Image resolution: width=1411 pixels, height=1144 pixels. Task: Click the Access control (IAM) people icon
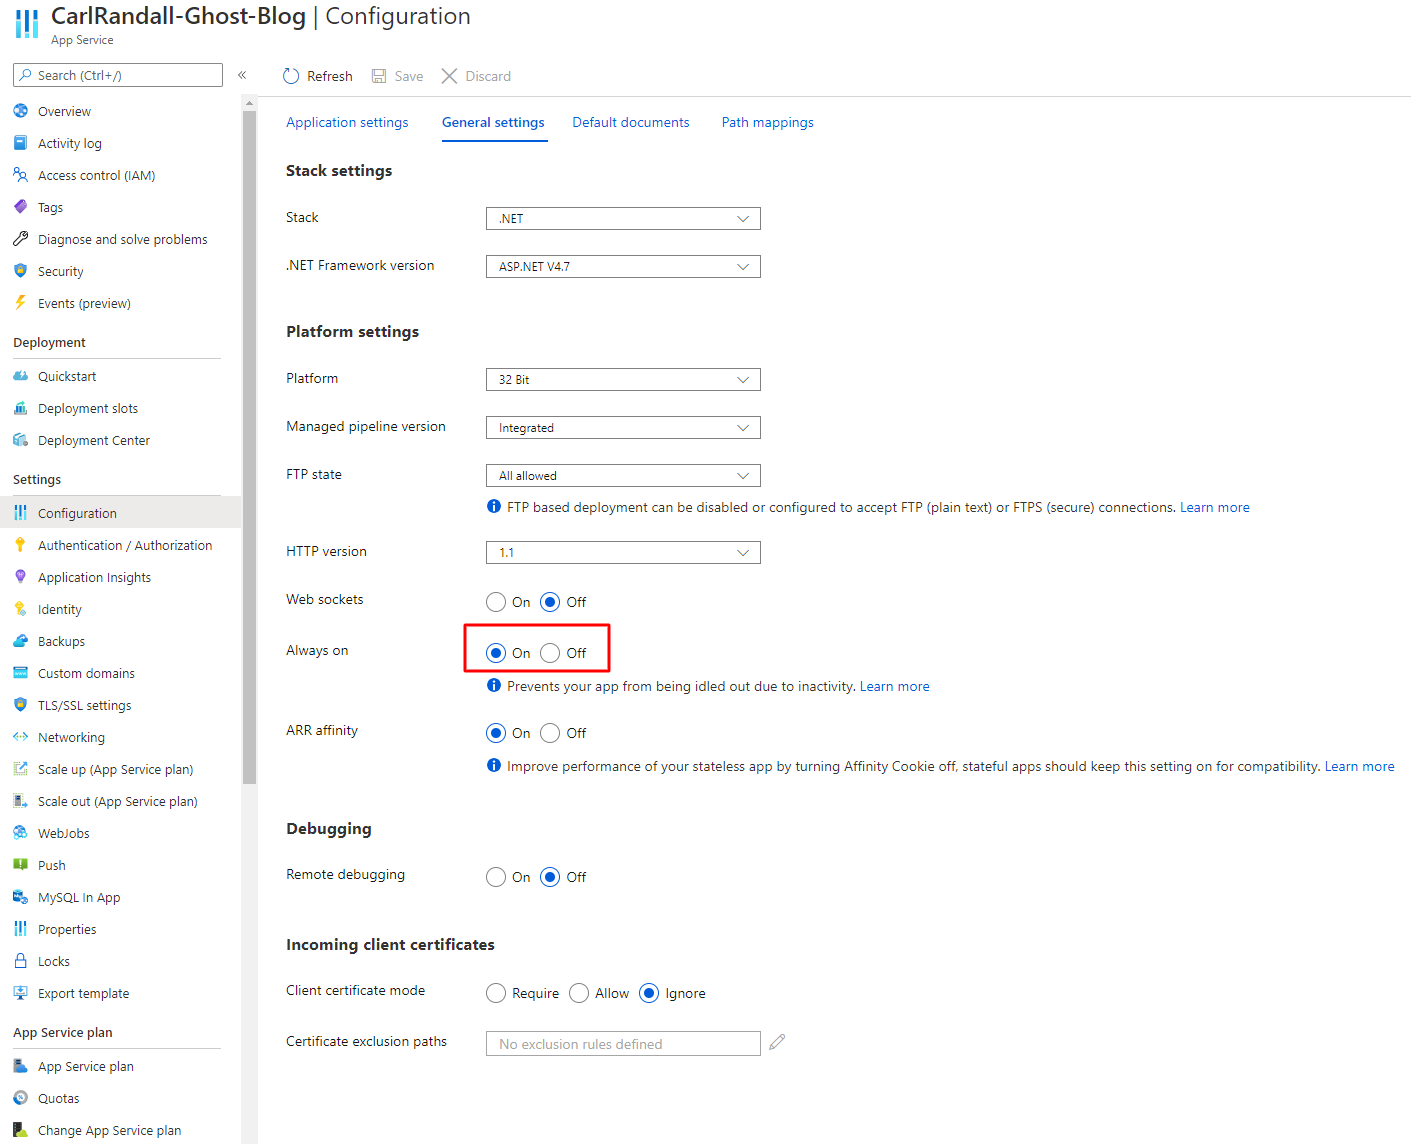coord(20,175)
